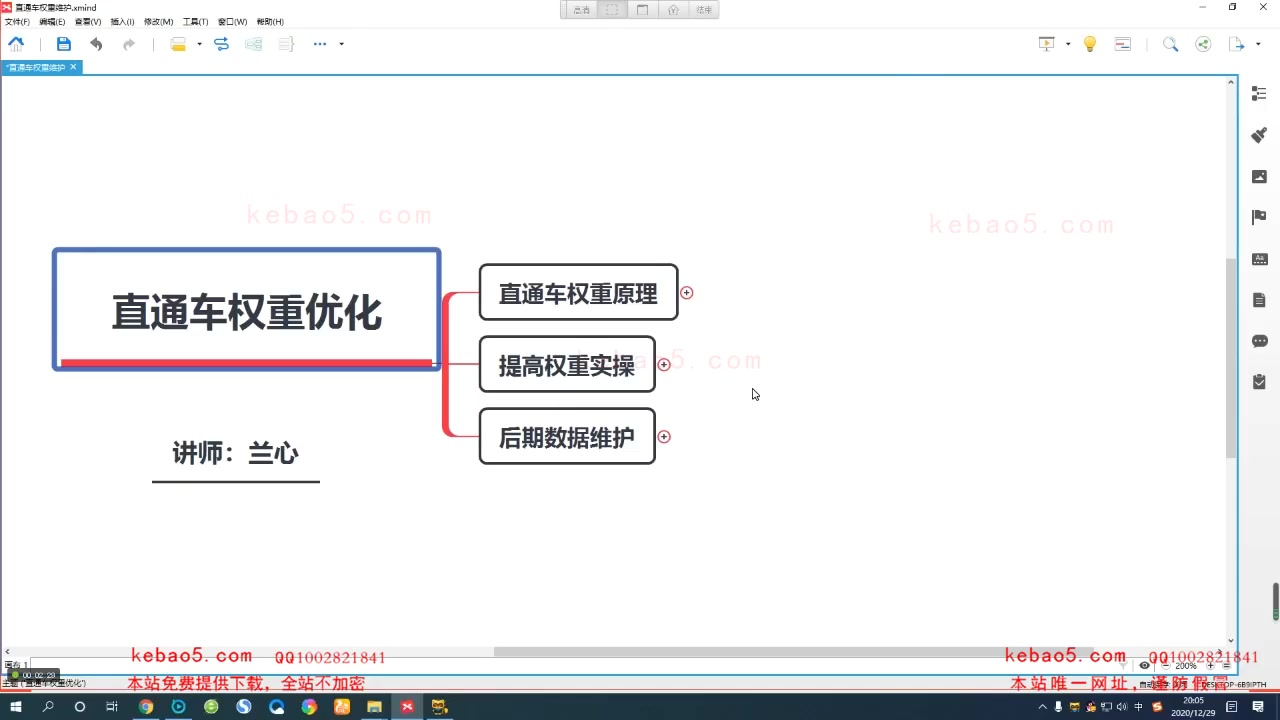The width and height of the screenshot is (1280, 720).
Task: Click the recorder region selection button
Action: coord(612,10)
